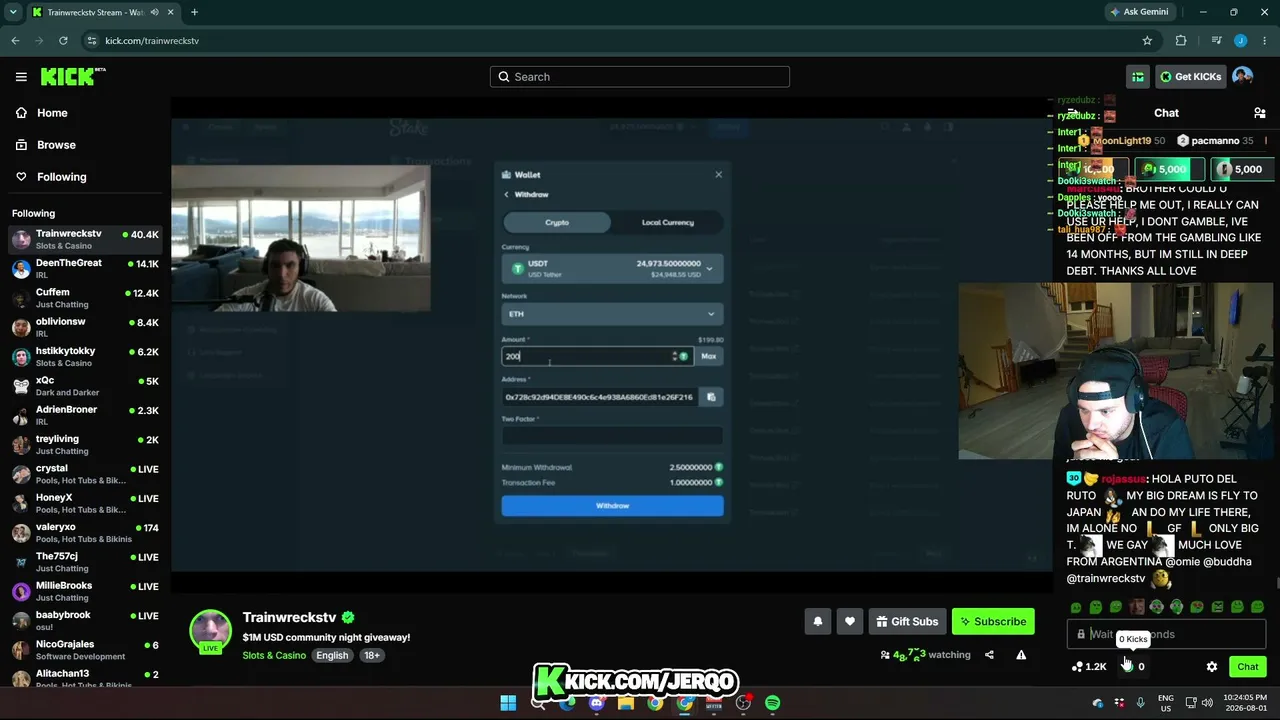Click the Gift Subs button
This screenshot has width=1280, height=720.
tap(907, 621)
